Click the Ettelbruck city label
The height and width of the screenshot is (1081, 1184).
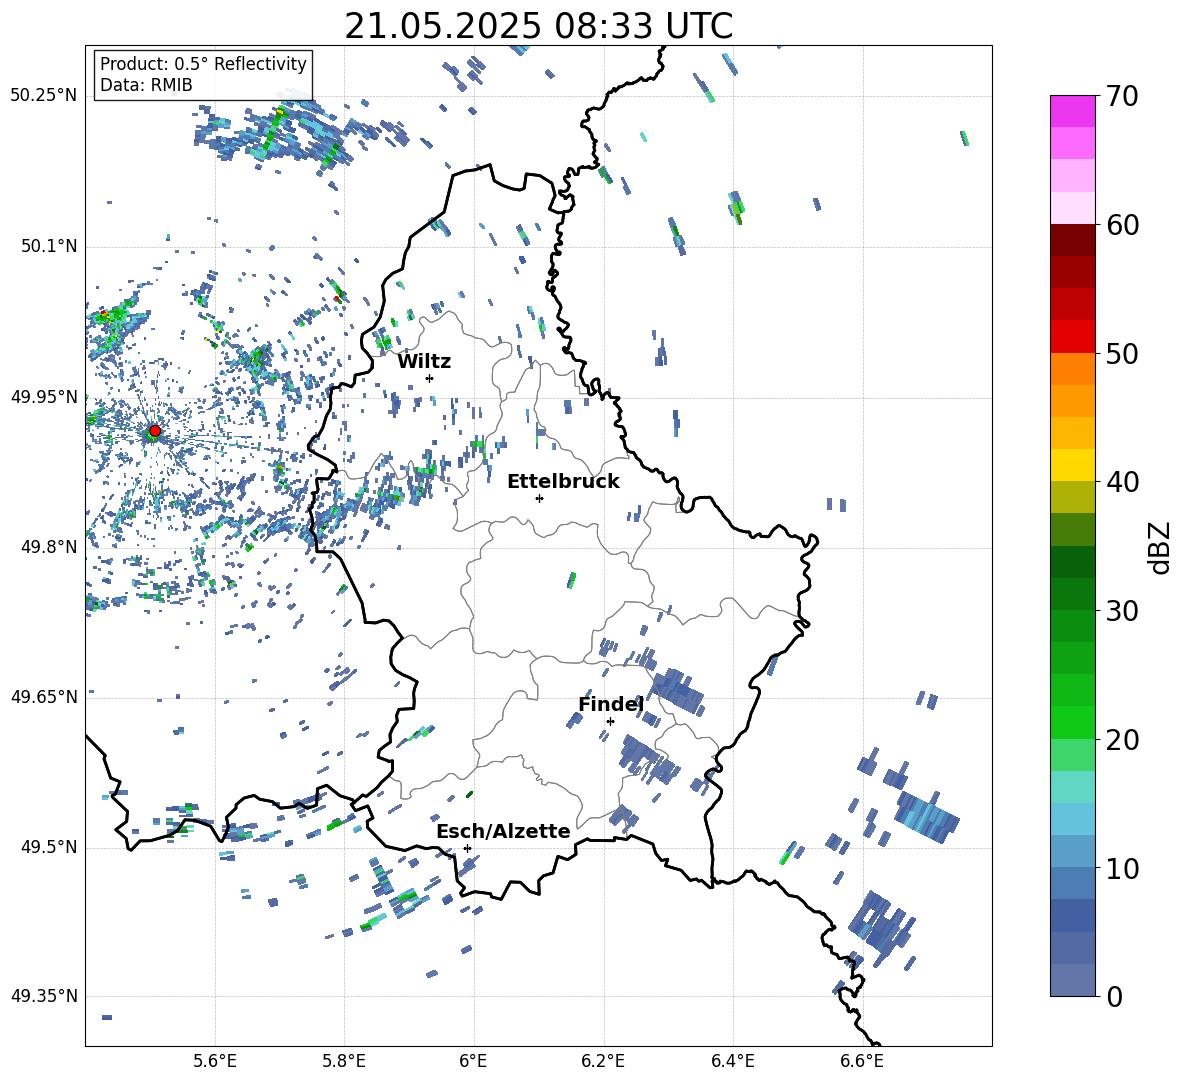click(x=563, y=482)
